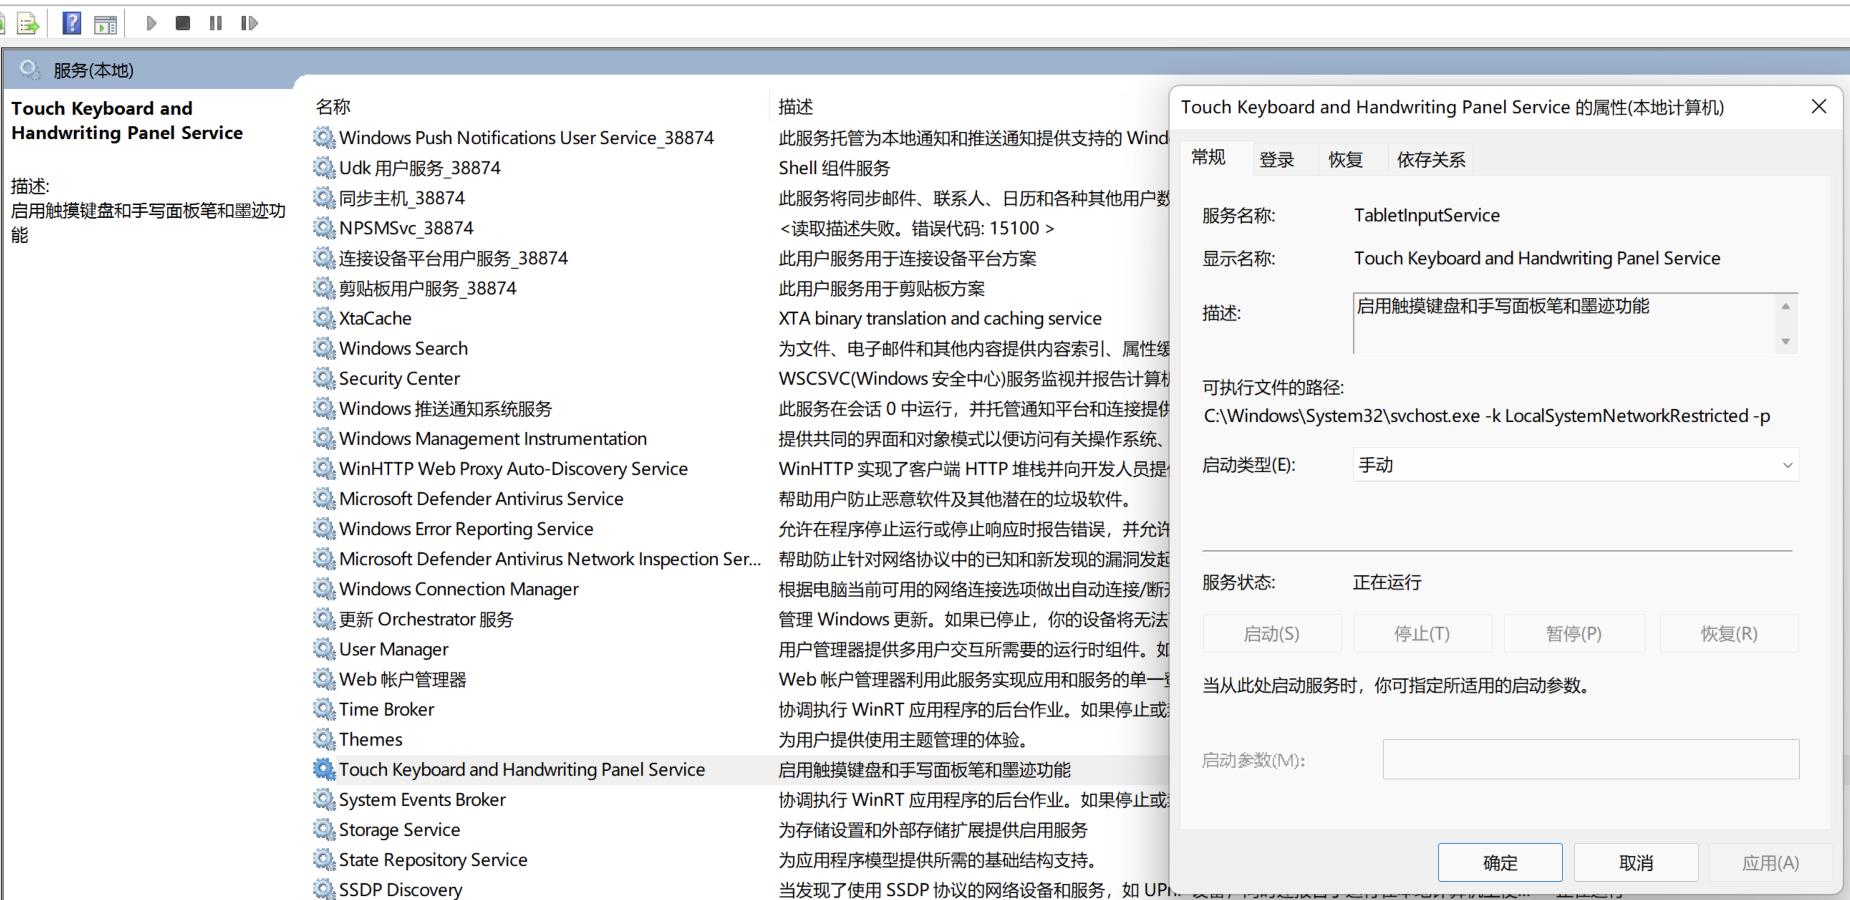Click the gear icon of 同步主机_38874
This screenshot has height=900, width=1850.
[x=324, y=197]
